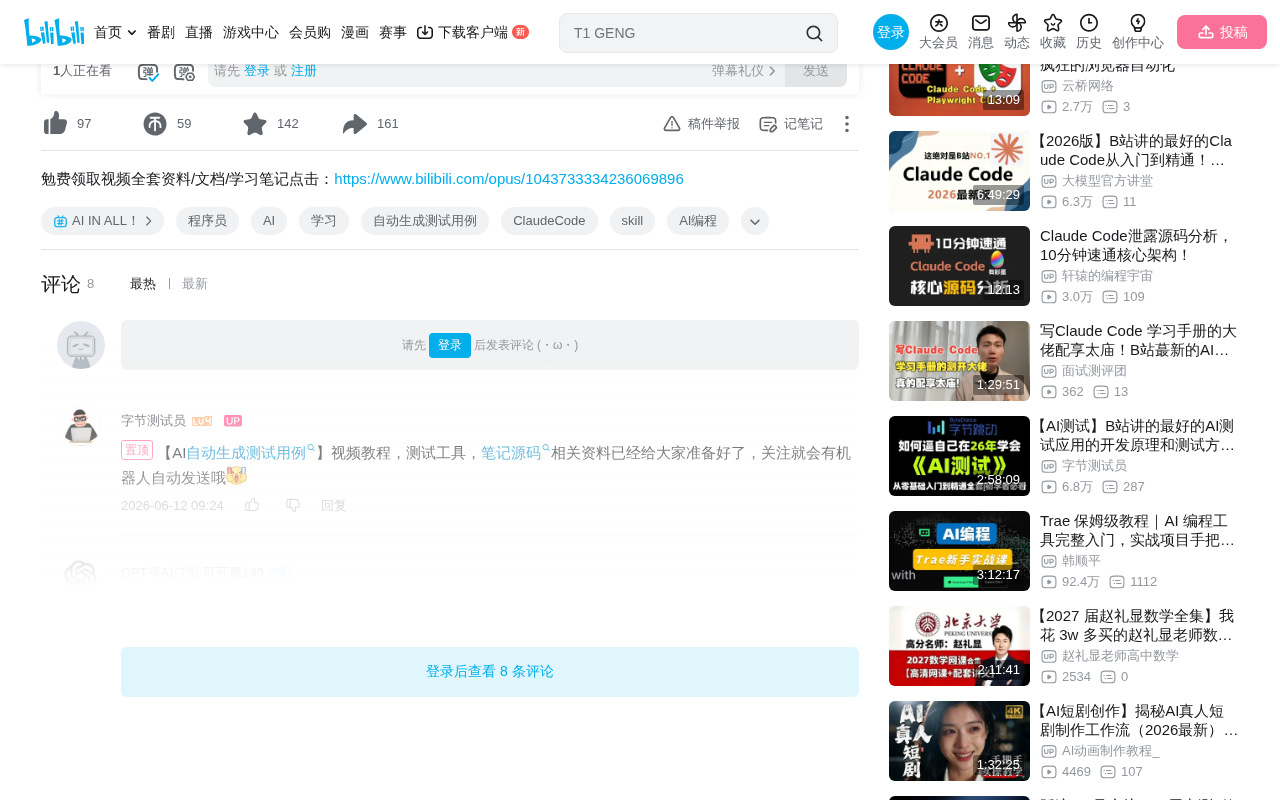Dislike the 字节测试员 comment
The height and width of the screenshot is (800, 1280).
pos(293,505)
